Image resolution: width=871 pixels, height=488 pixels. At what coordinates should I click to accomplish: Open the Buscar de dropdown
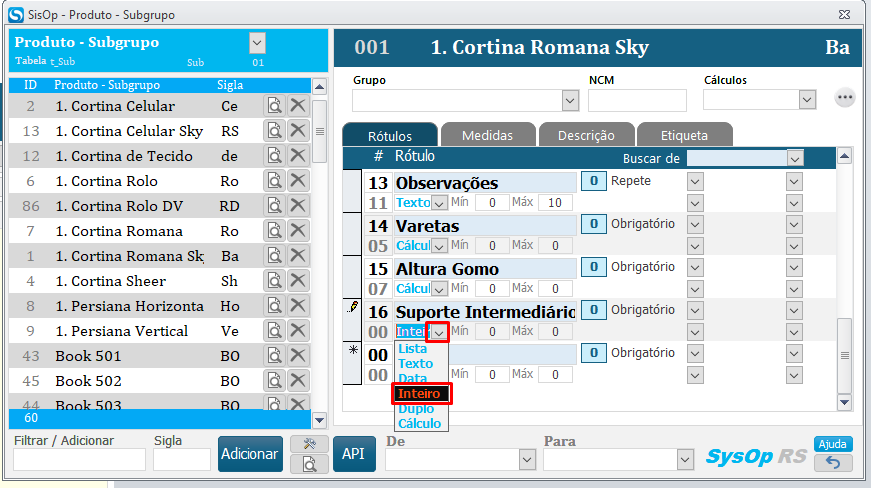click(795, 158)
